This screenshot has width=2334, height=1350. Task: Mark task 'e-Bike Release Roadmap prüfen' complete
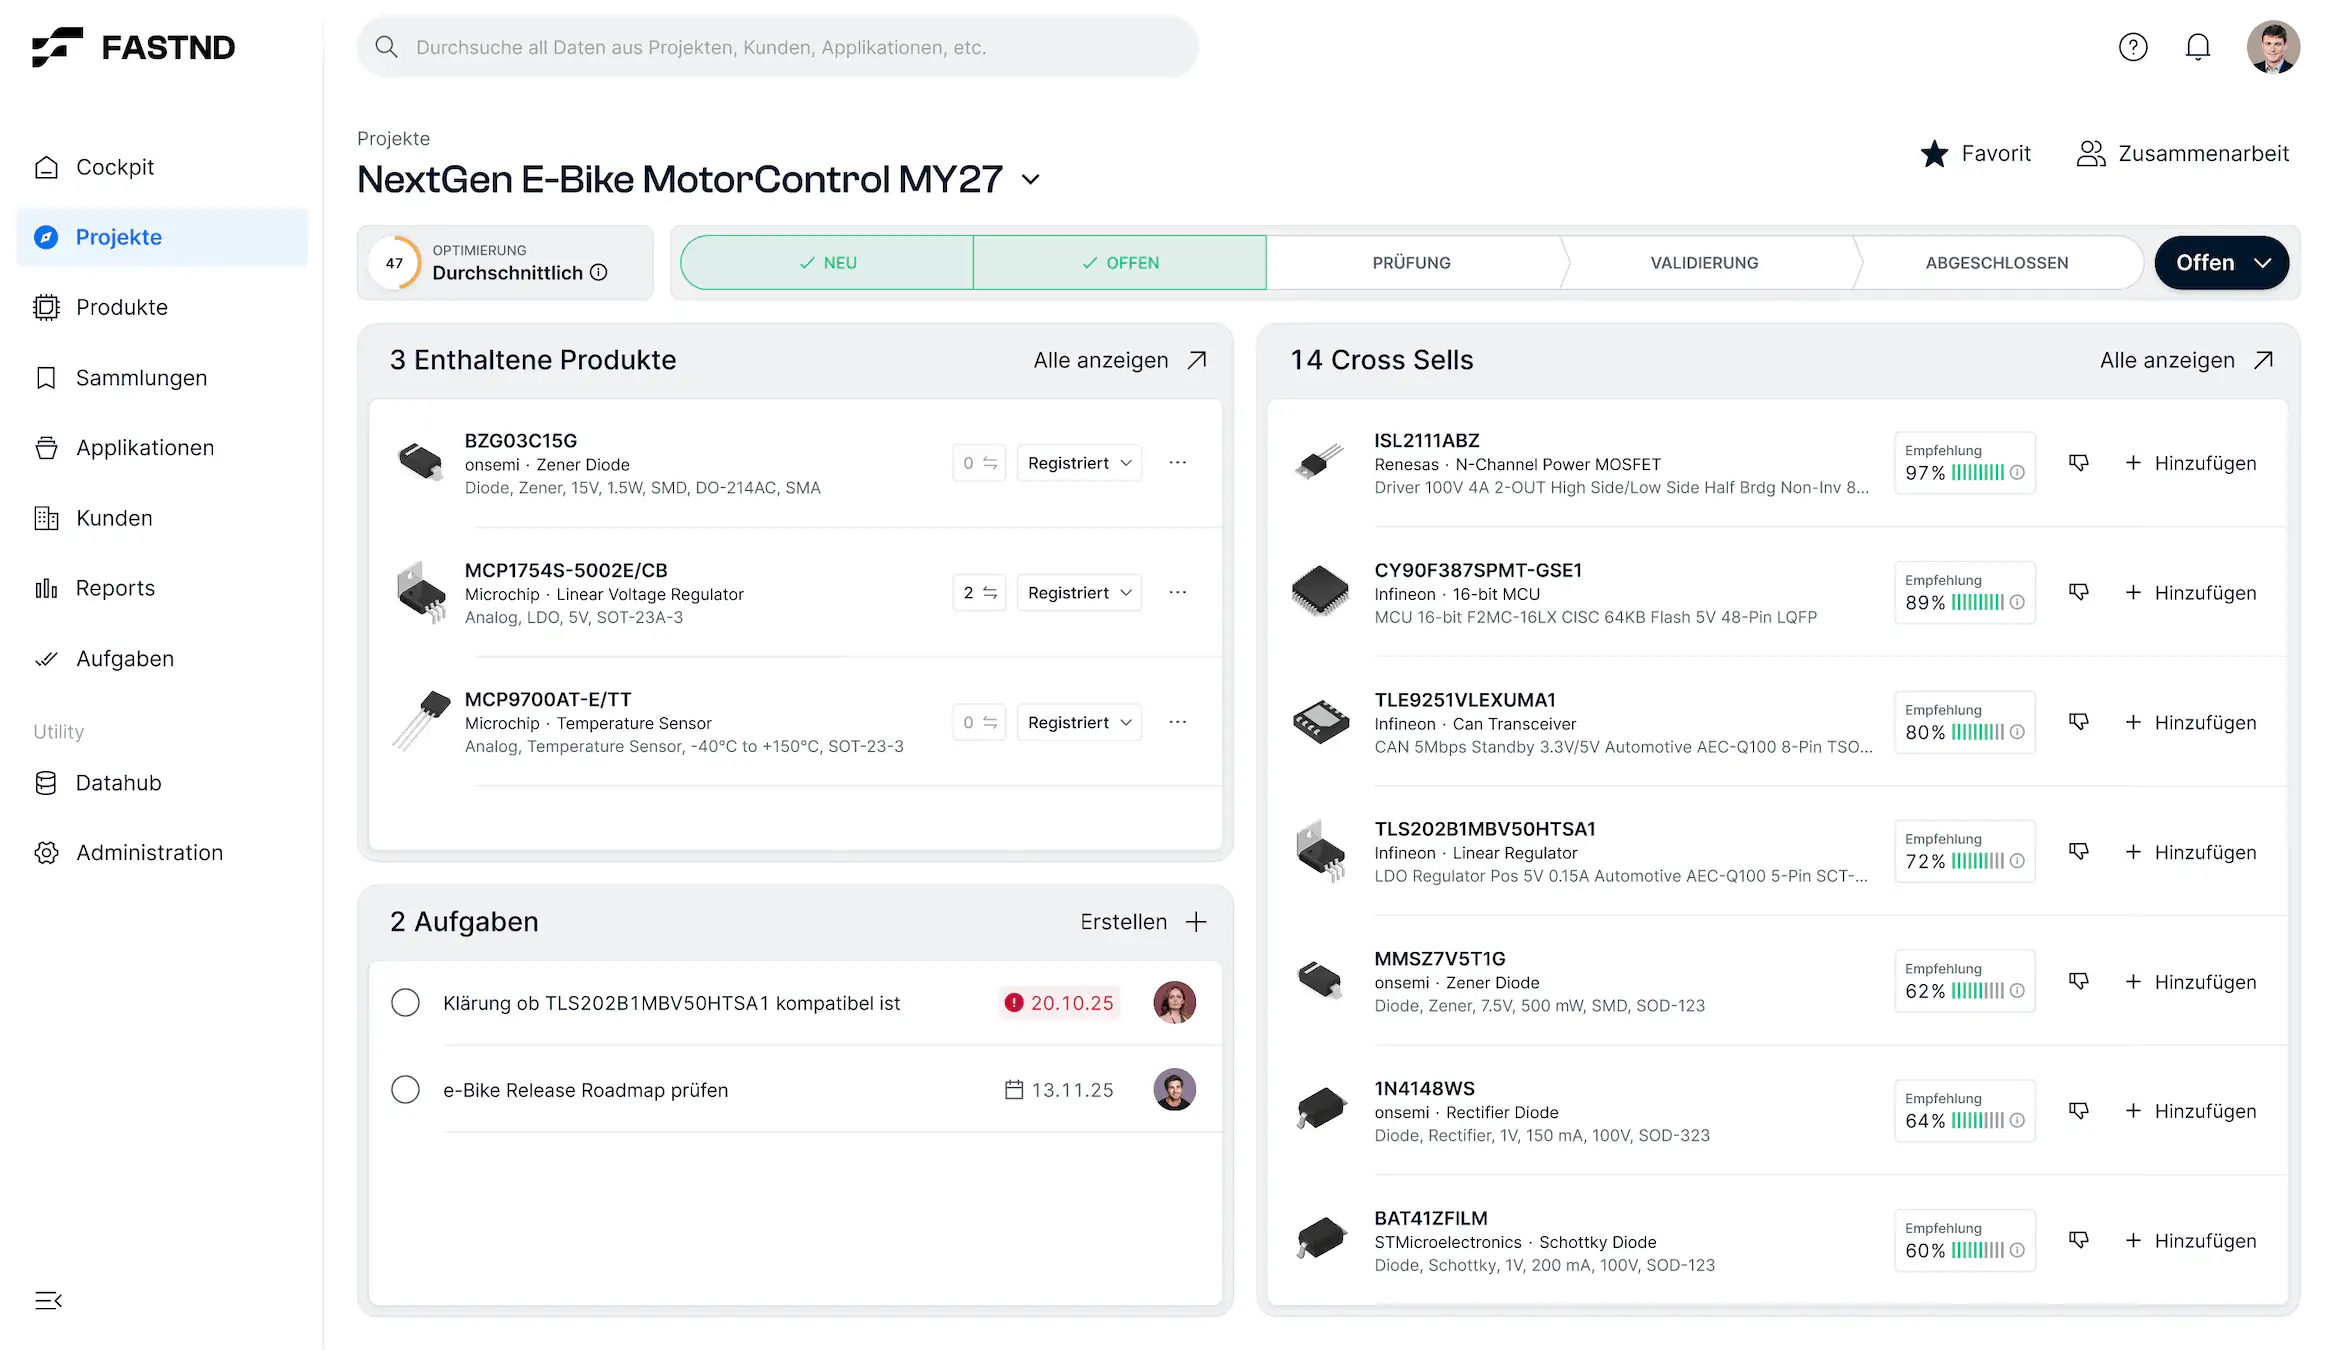coord(405,1089)
